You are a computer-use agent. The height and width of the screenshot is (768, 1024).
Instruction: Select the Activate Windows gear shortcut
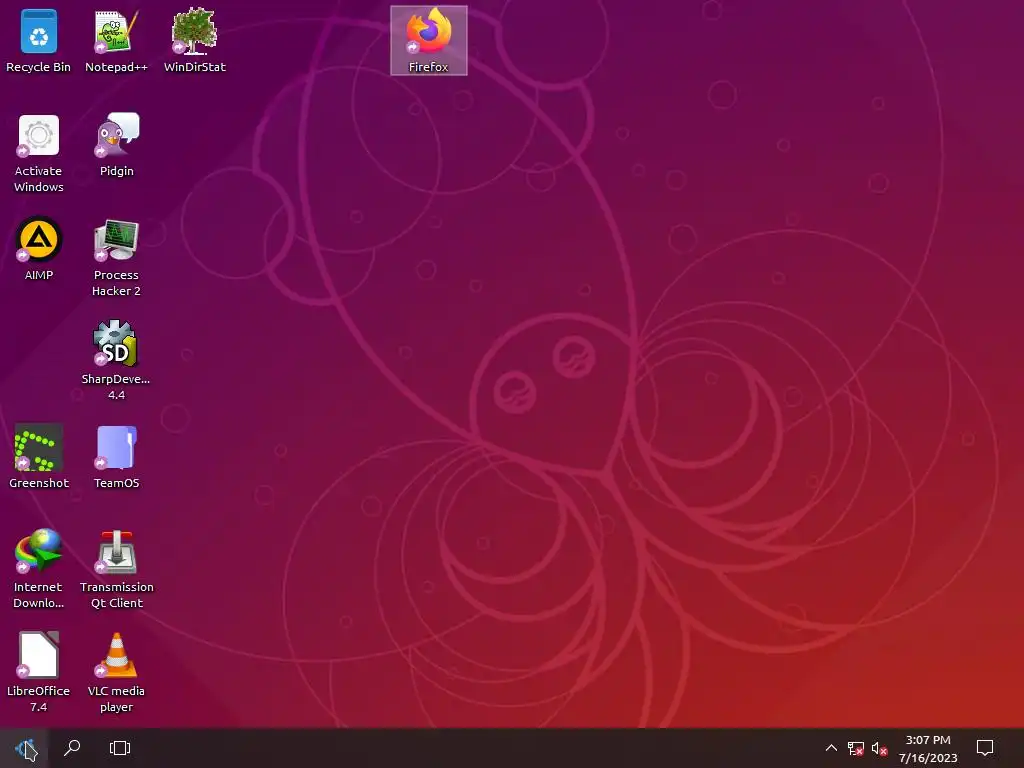click(39, 153)
